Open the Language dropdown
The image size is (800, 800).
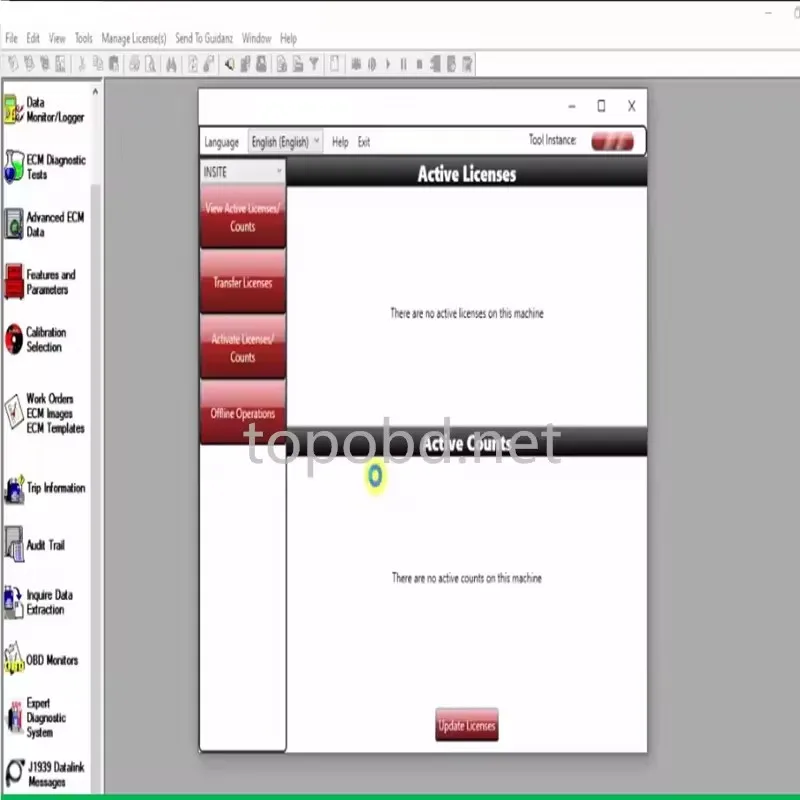pos(222,142)
